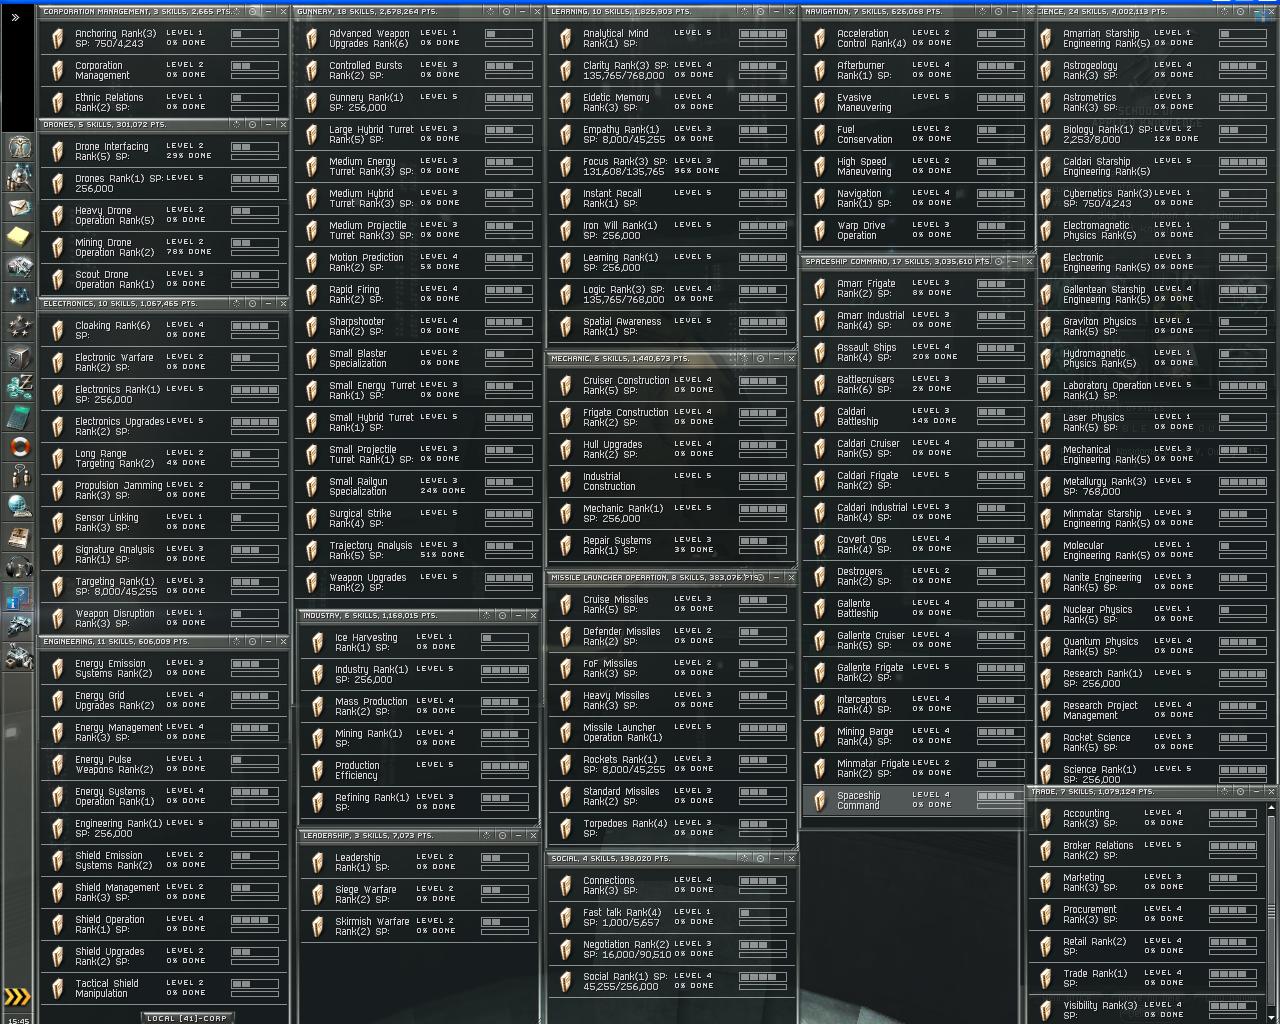Click the clock reading 15:45
The image size is (1280, 1024).
click(x=18, y=1019)
